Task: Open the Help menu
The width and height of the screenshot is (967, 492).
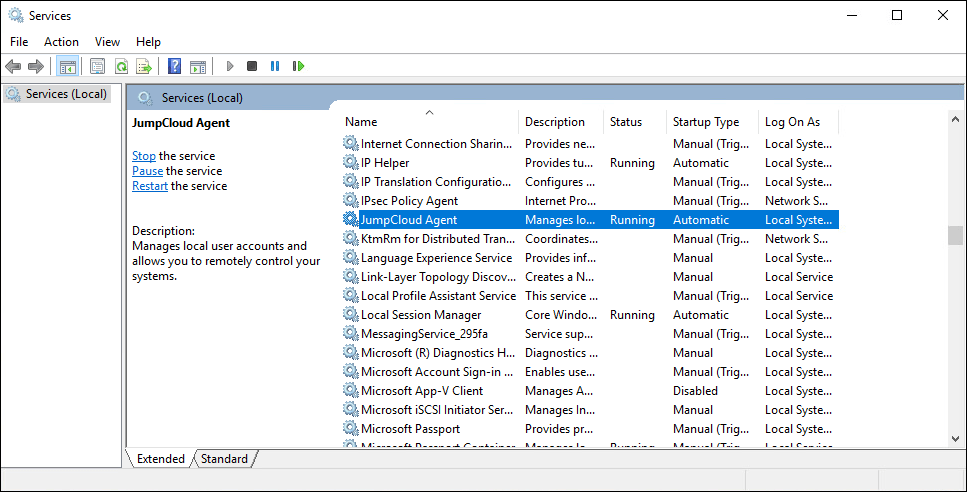Action: point(149,42)
